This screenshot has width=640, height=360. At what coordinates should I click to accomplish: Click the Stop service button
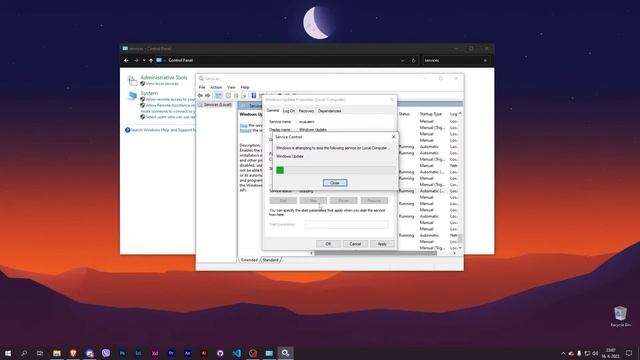coord(313,200)
